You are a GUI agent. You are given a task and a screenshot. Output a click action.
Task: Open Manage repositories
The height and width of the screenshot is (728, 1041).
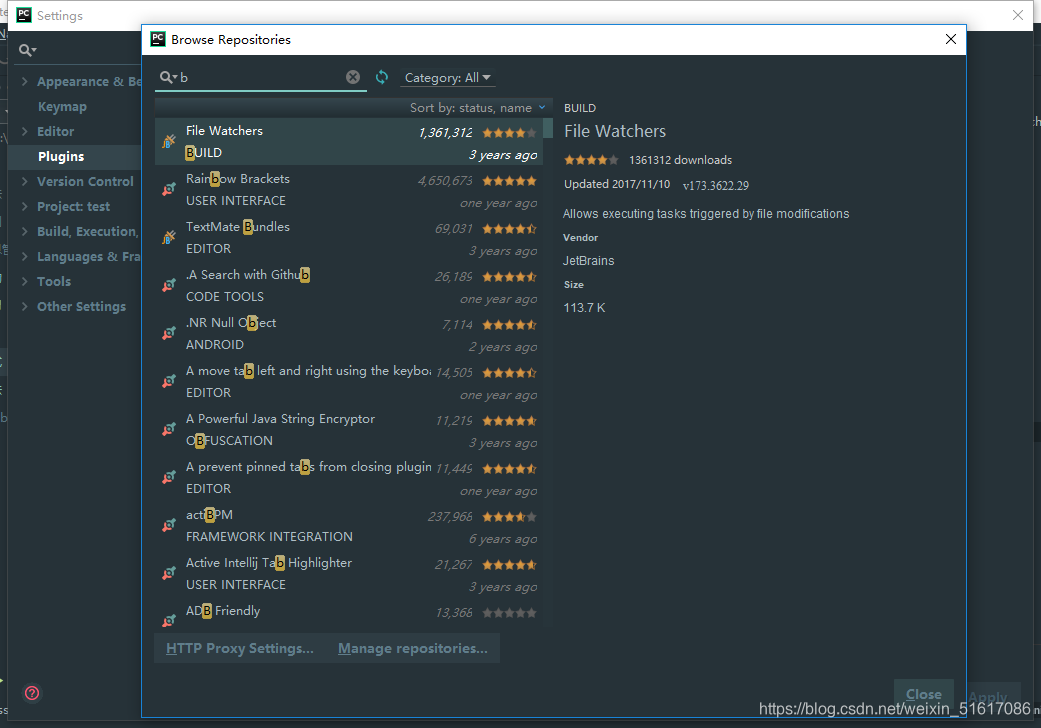413,648
